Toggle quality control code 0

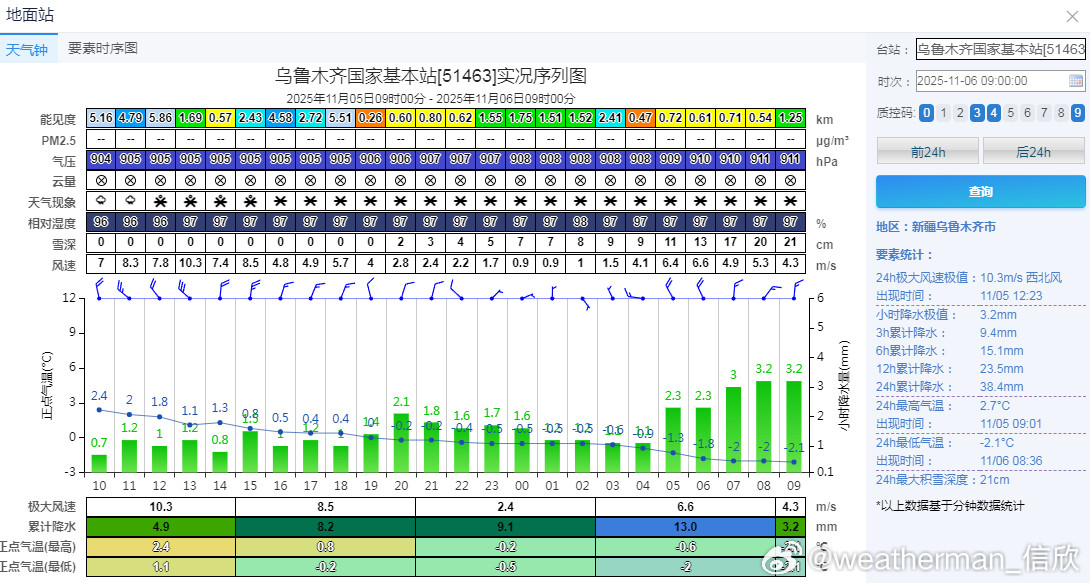pyautogui.click(x=927, y=113)
